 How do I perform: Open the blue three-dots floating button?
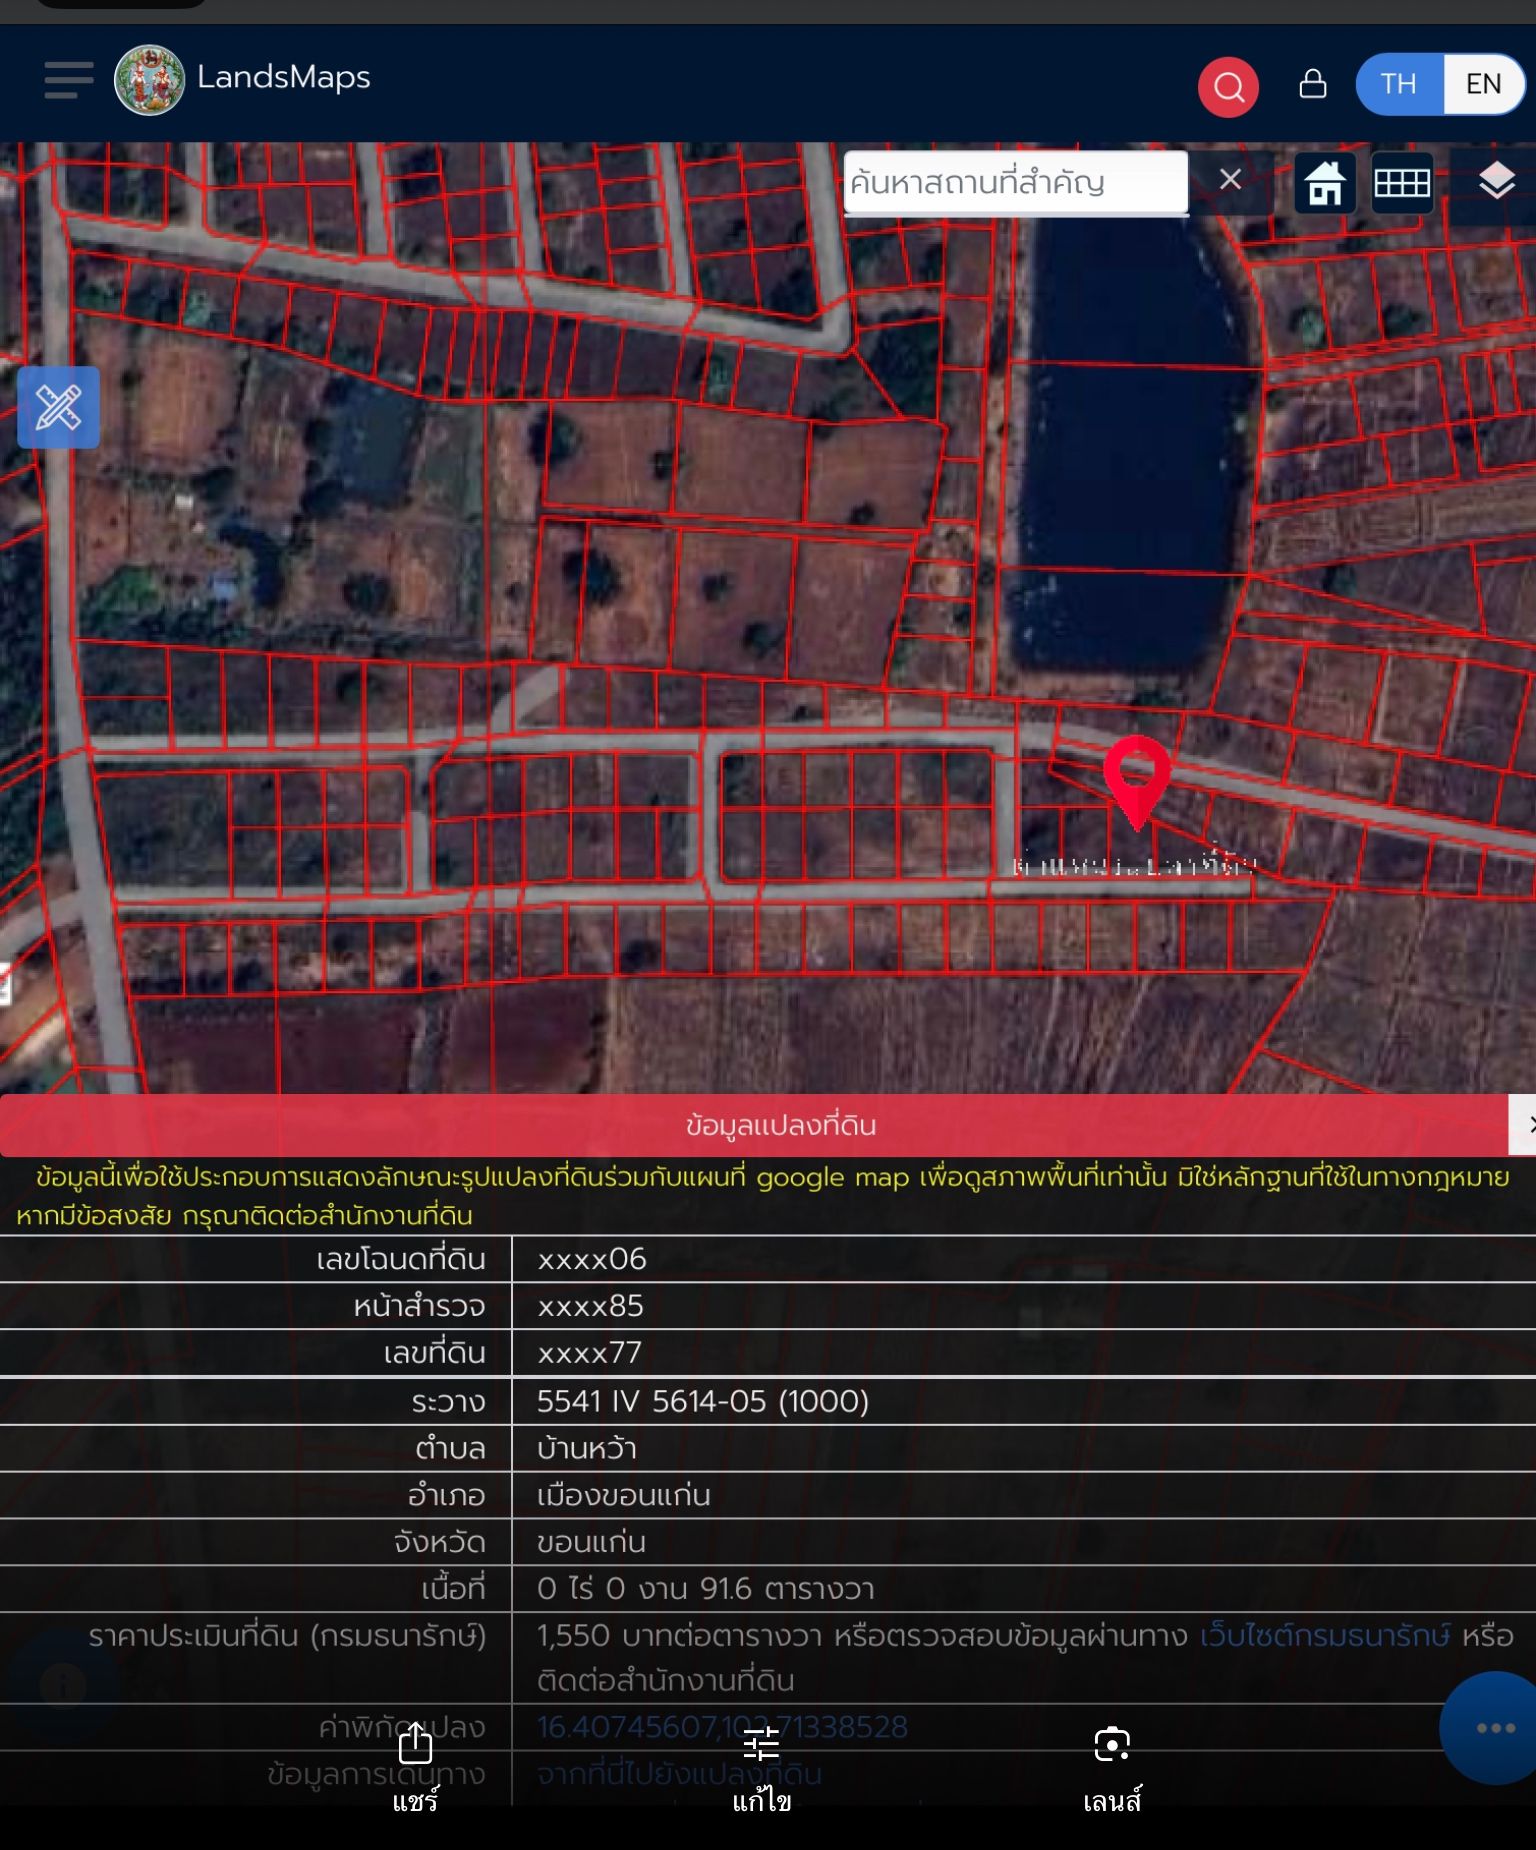point(1492,1728)
